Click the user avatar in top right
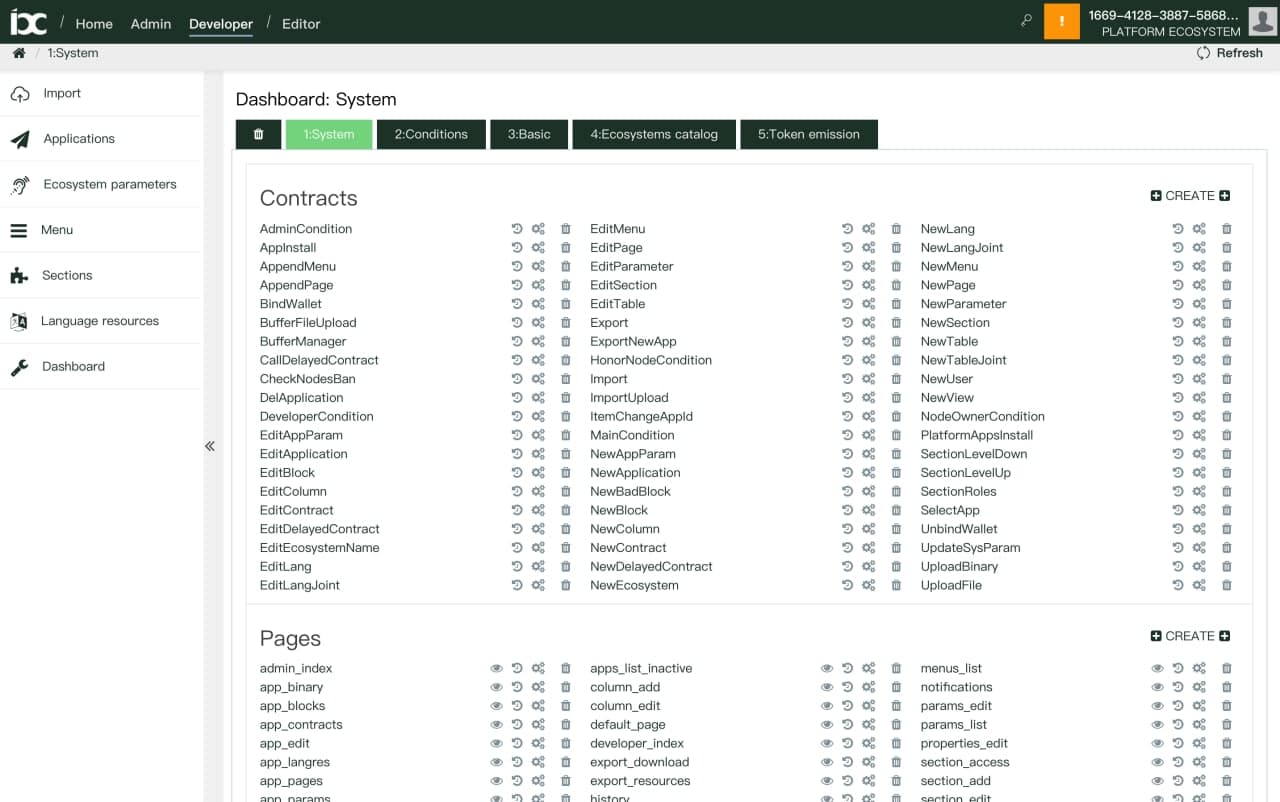Viewport: 1280px width, 802px height. click(1262, 22)
